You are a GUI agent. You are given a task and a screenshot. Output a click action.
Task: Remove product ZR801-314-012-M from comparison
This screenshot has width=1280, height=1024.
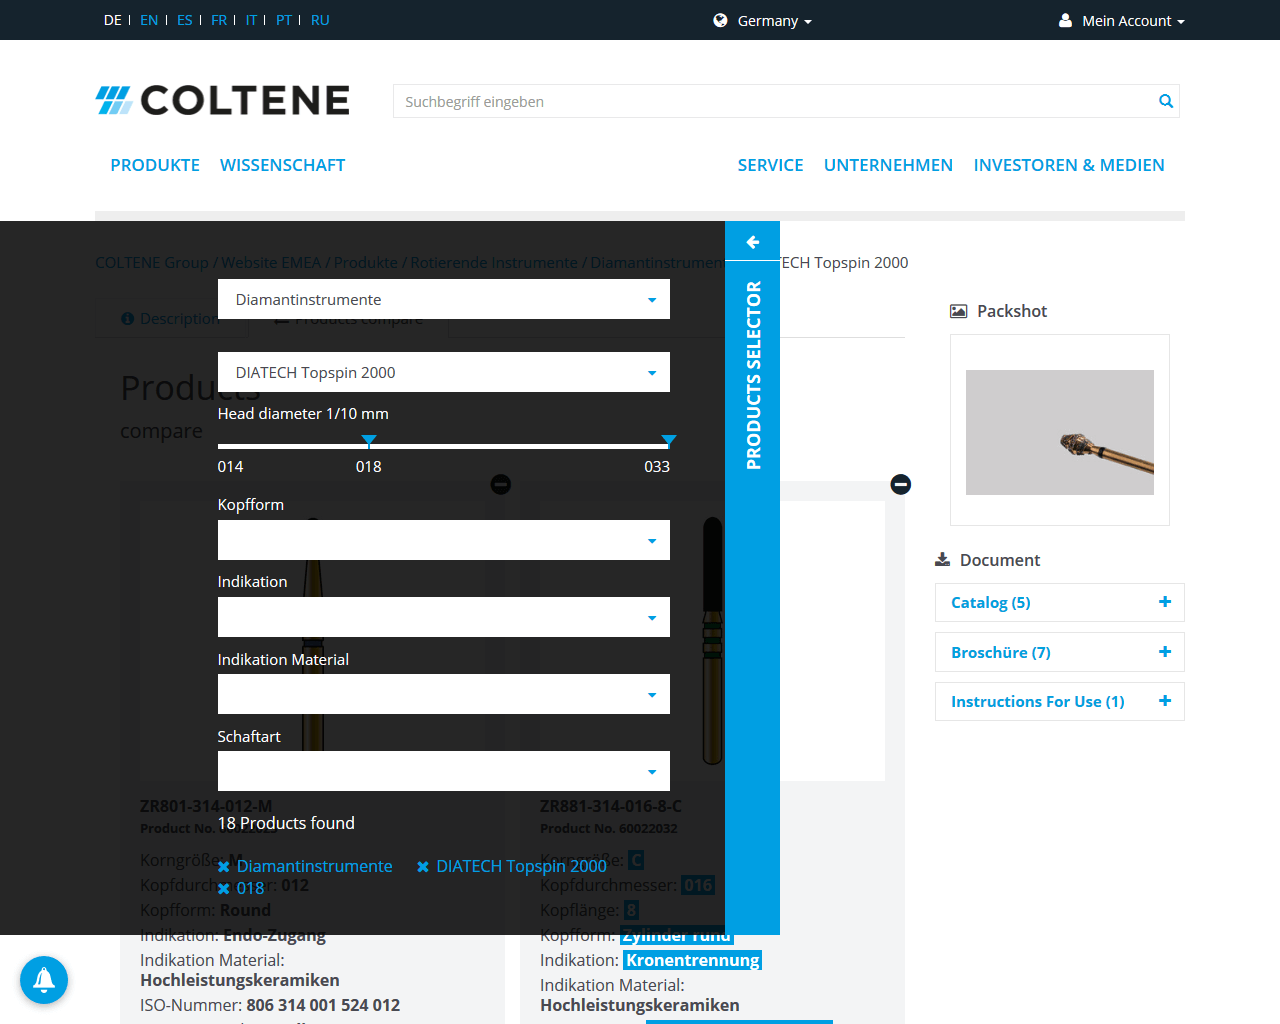click(x=501, y=484)
